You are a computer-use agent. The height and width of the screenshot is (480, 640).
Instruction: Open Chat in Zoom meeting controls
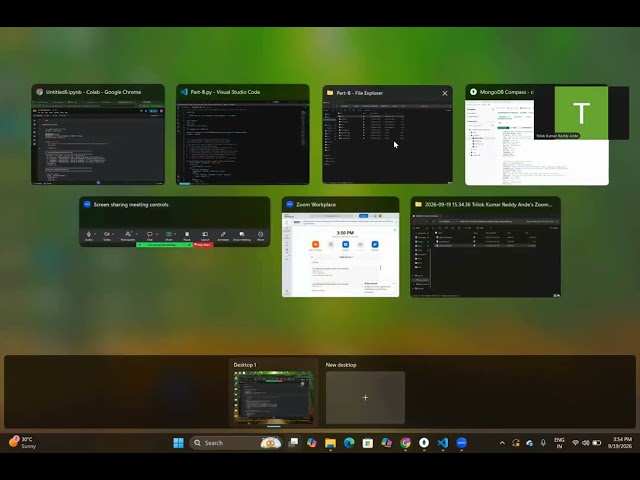(149, 235)
